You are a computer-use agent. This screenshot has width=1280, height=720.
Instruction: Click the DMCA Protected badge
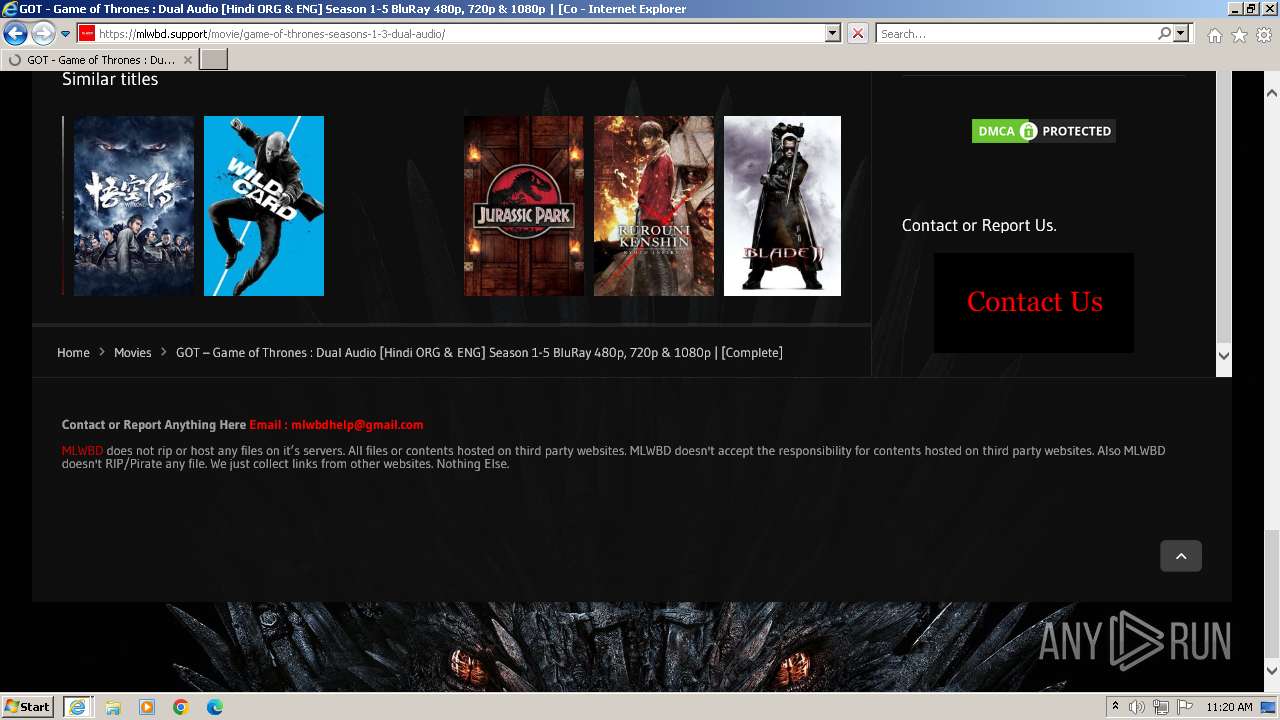point(1043,131)
